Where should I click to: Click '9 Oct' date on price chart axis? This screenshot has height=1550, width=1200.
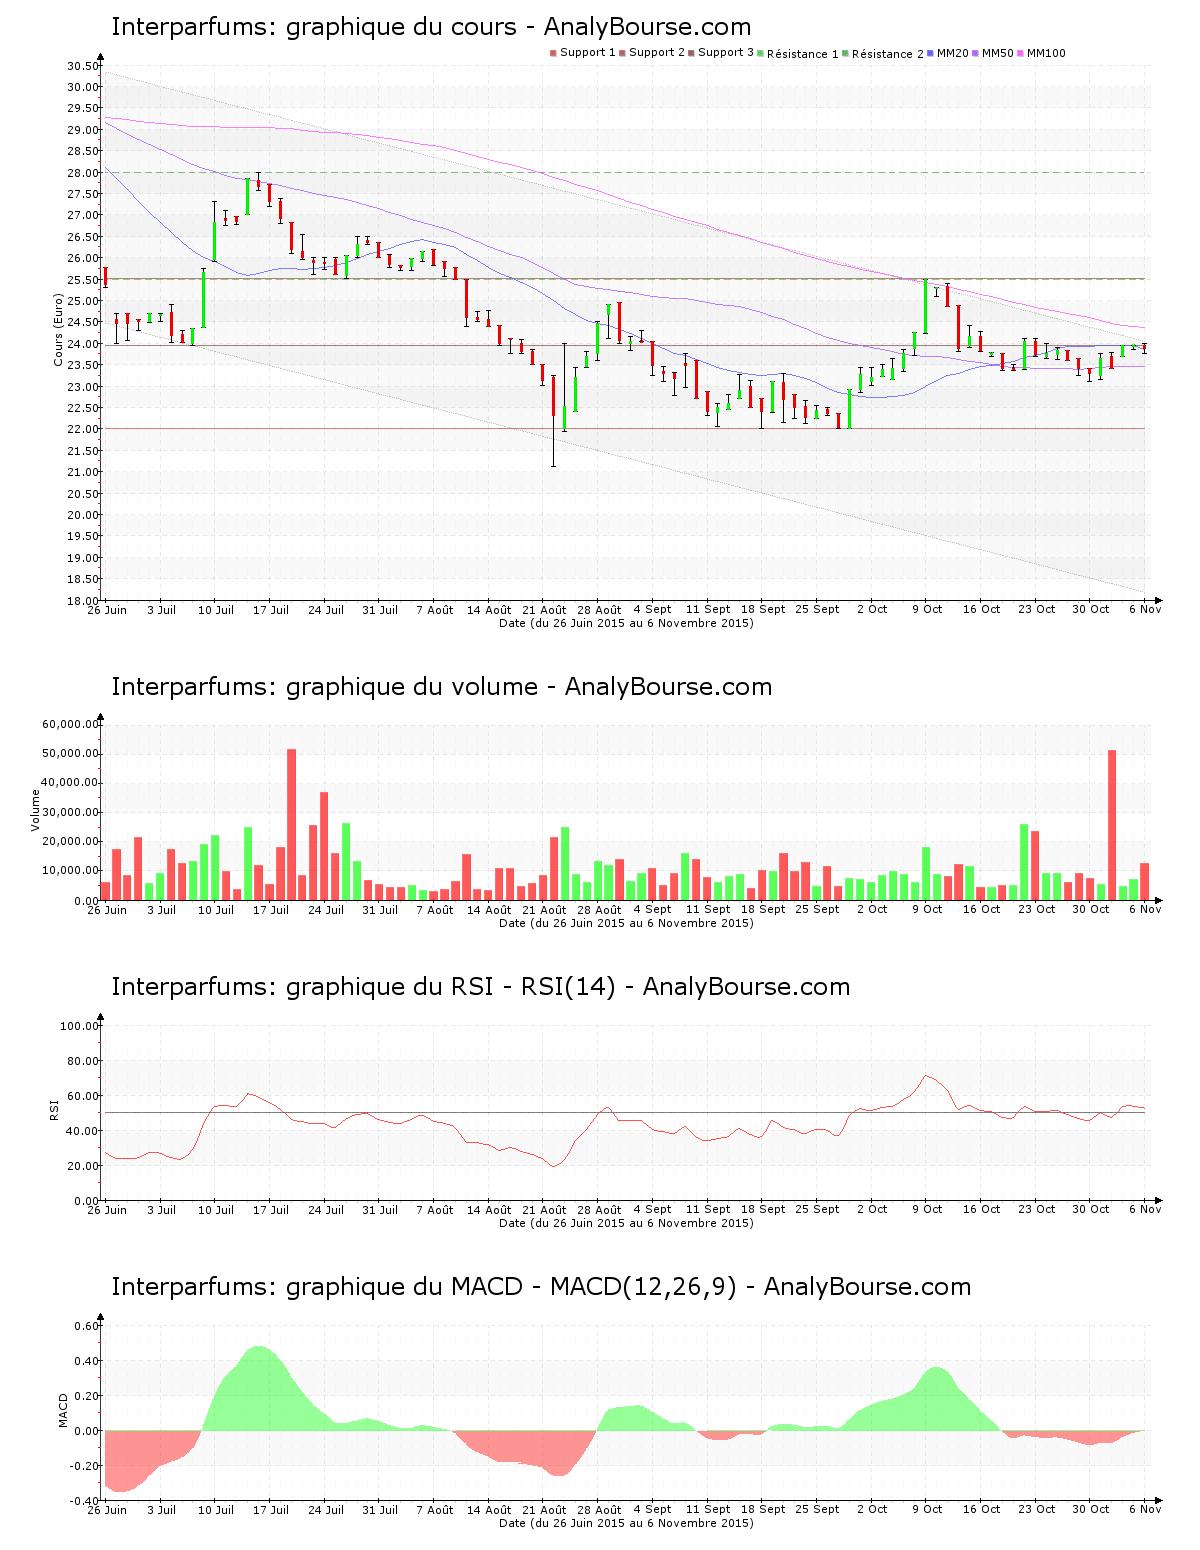pos(927,610)
